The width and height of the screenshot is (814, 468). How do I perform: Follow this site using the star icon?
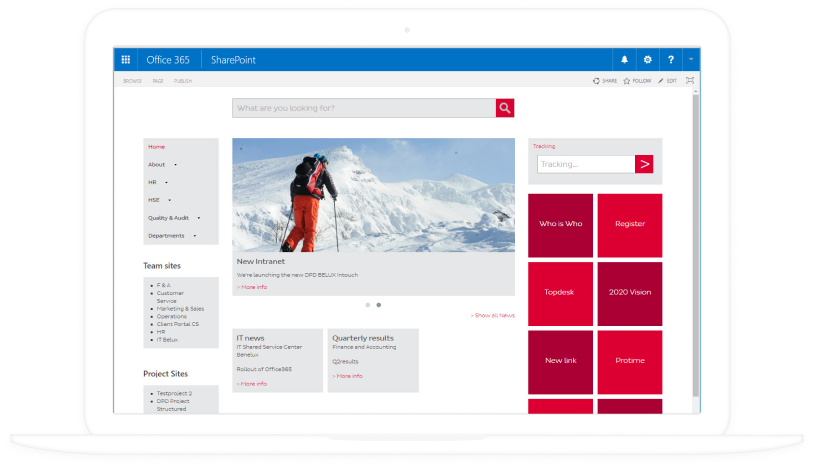tap(627, 81)
